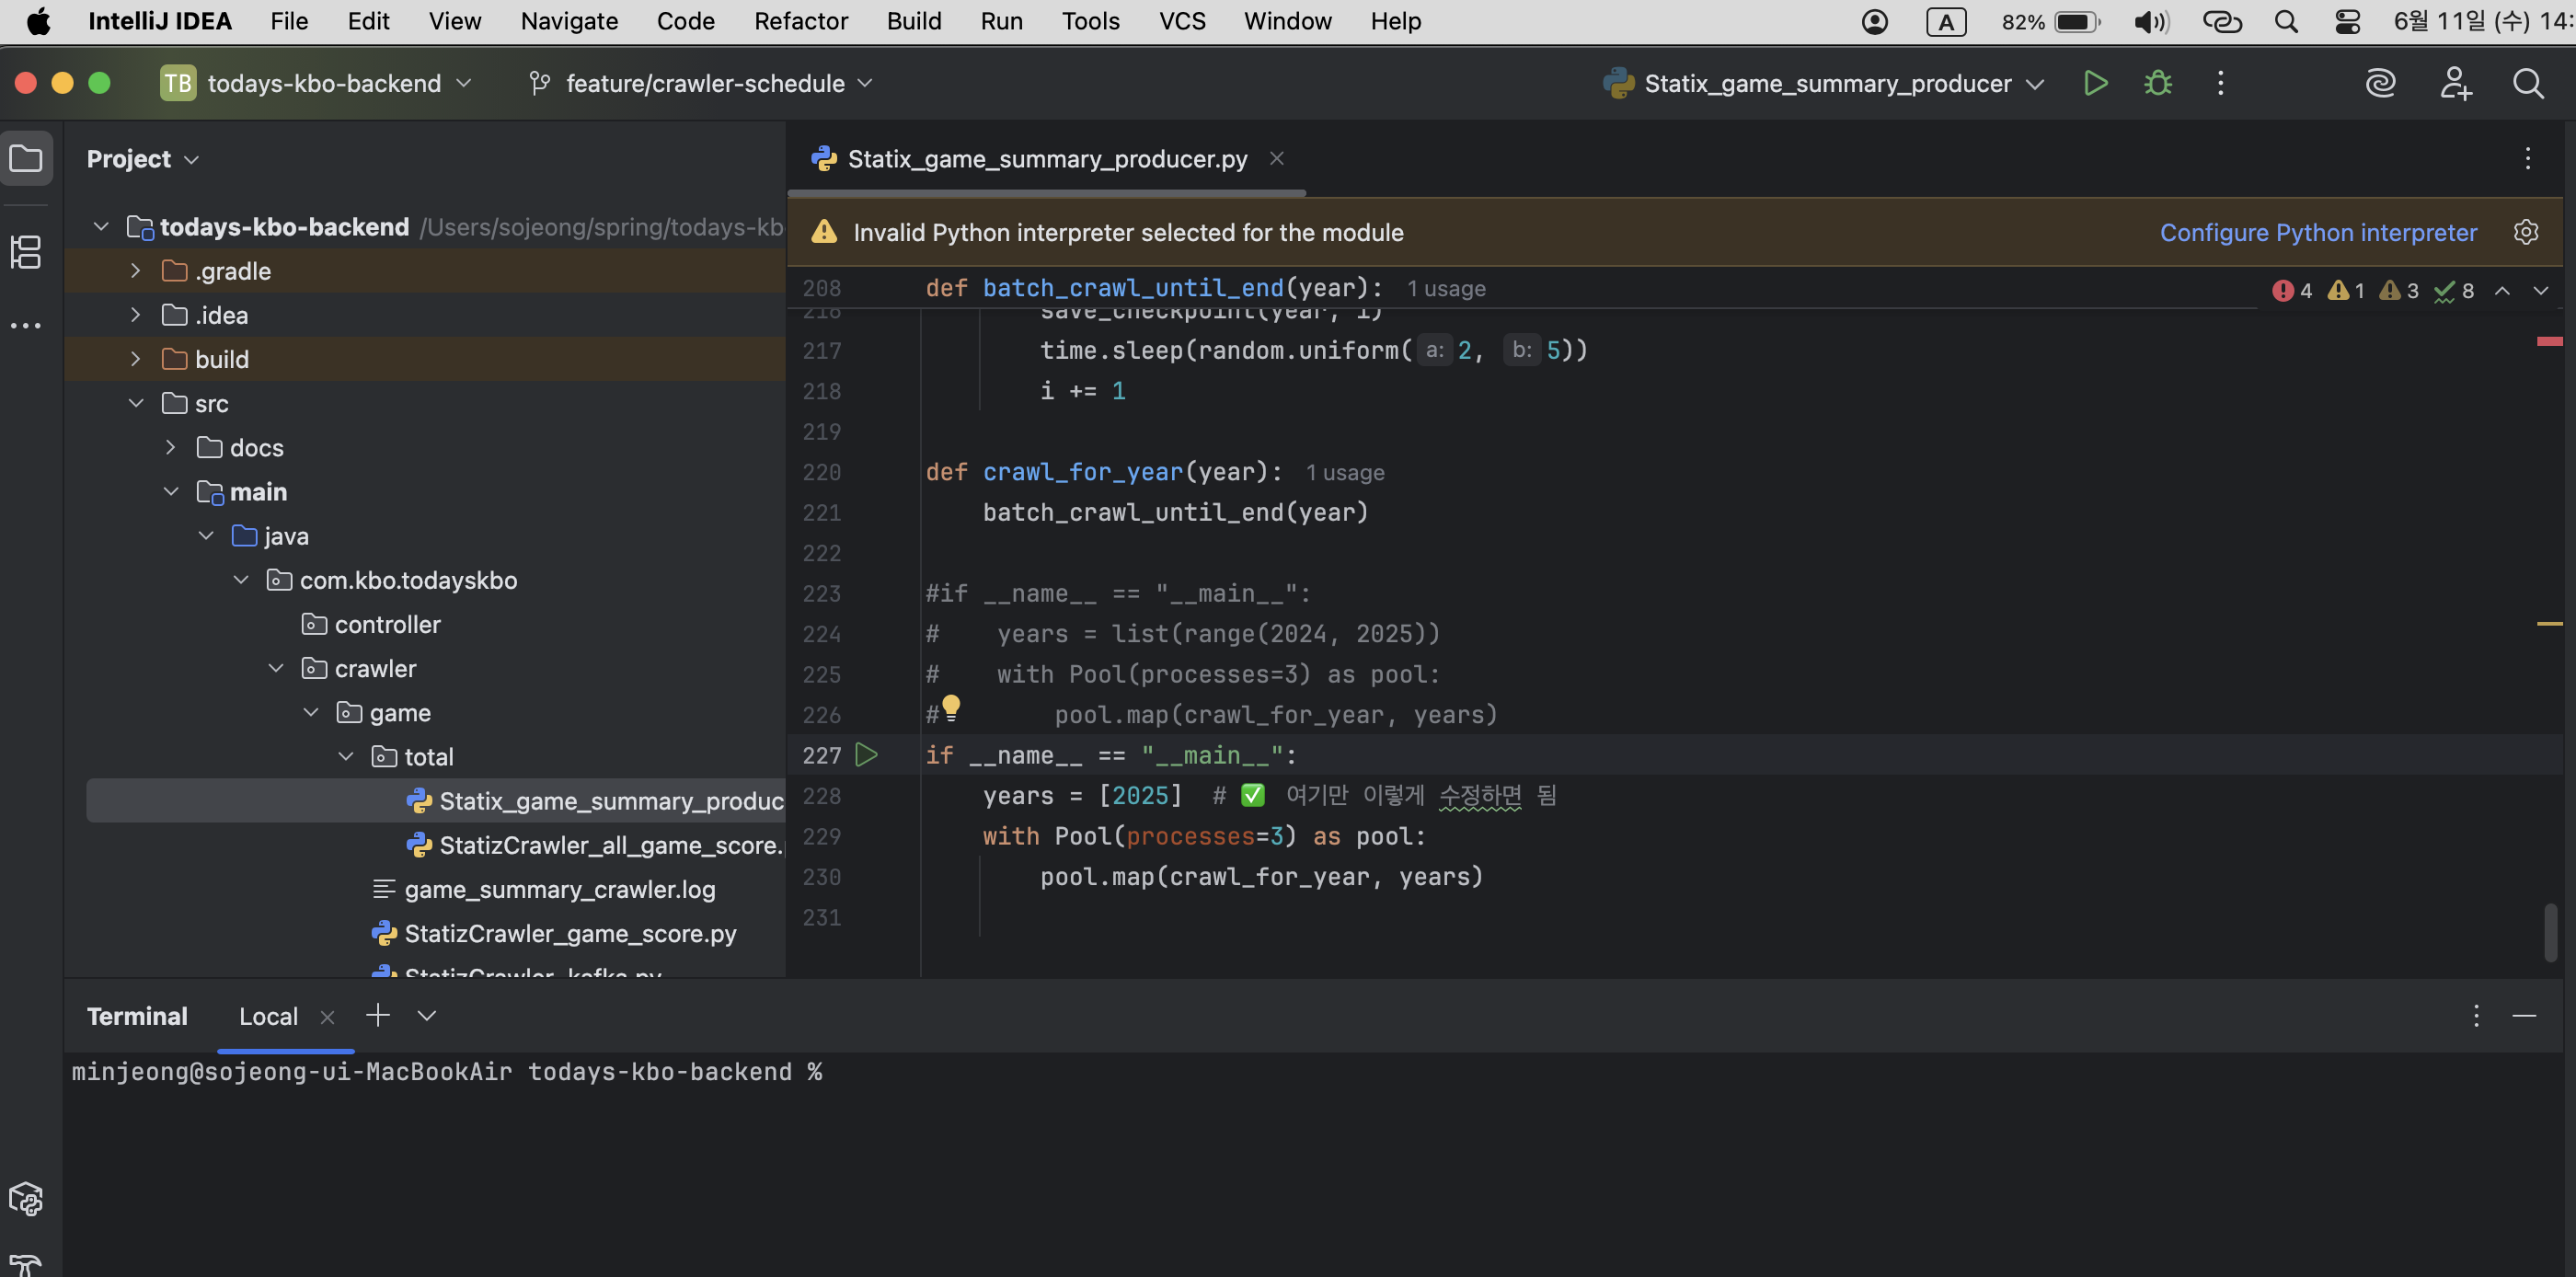Toggle the Project tool window folder icon

[26, 158]
